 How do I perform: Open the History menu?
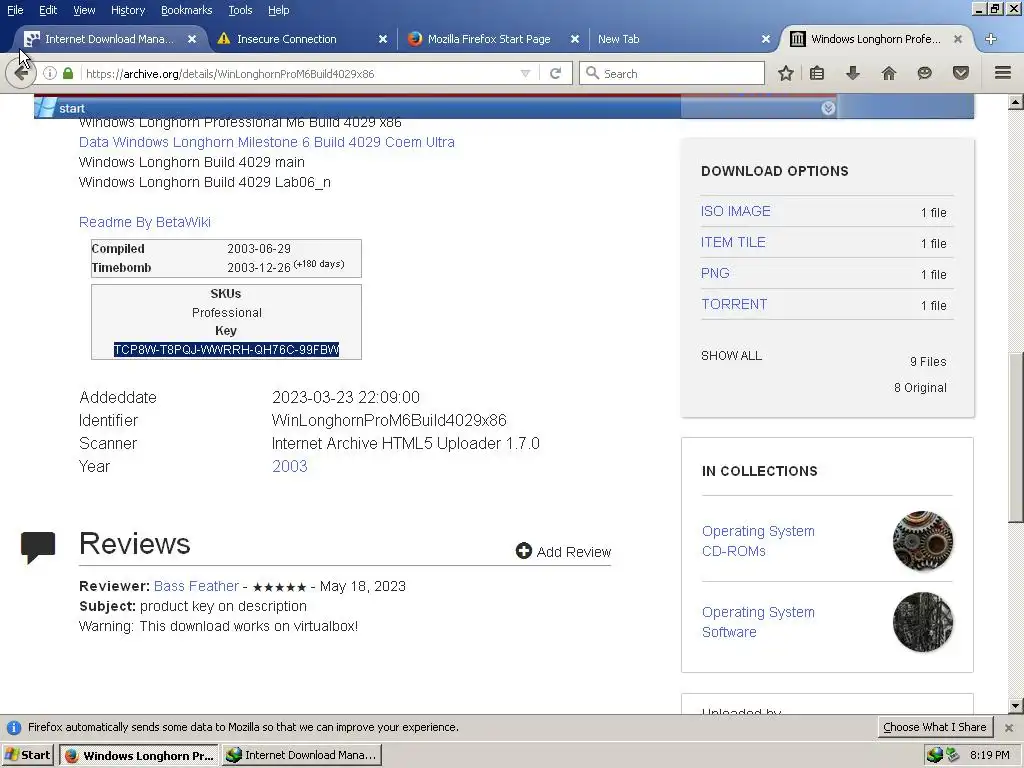127,10
